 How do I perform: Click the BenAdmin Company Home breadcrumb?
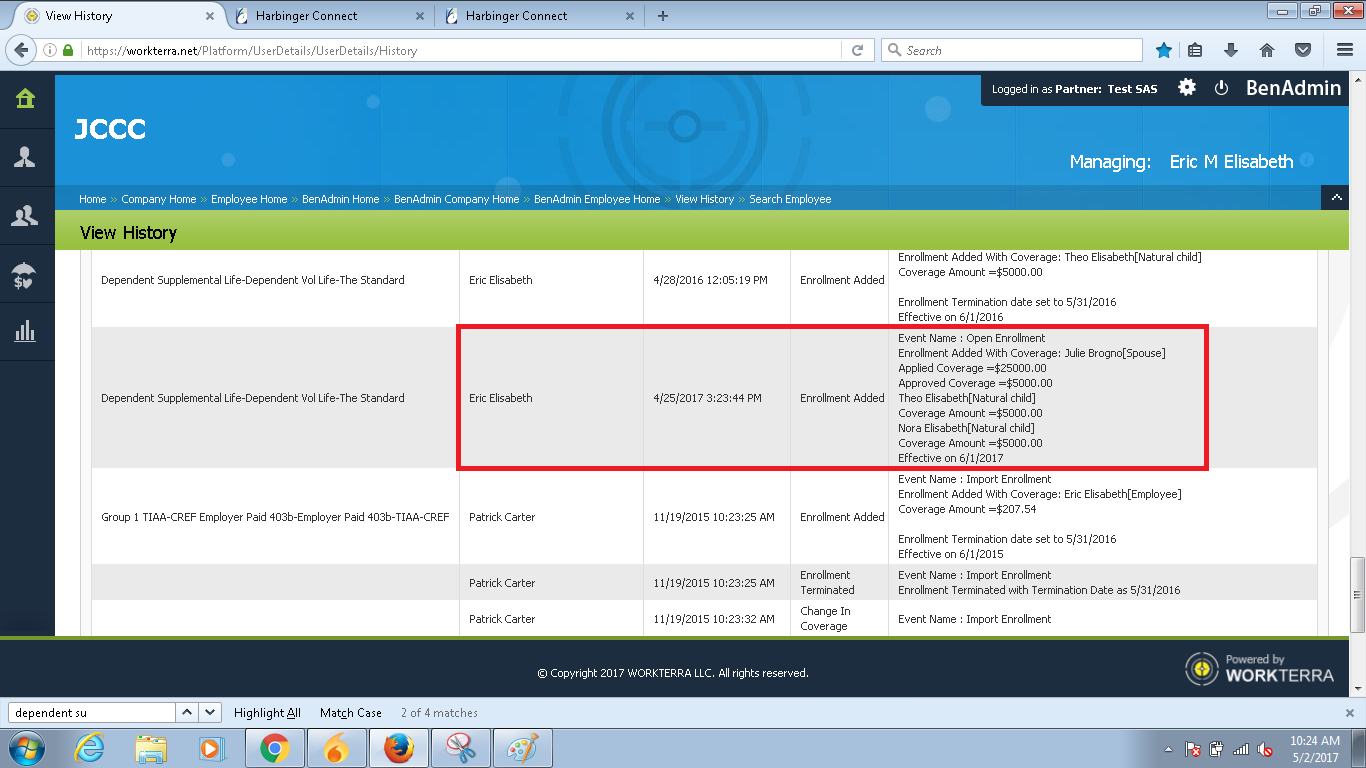[457, 199]
